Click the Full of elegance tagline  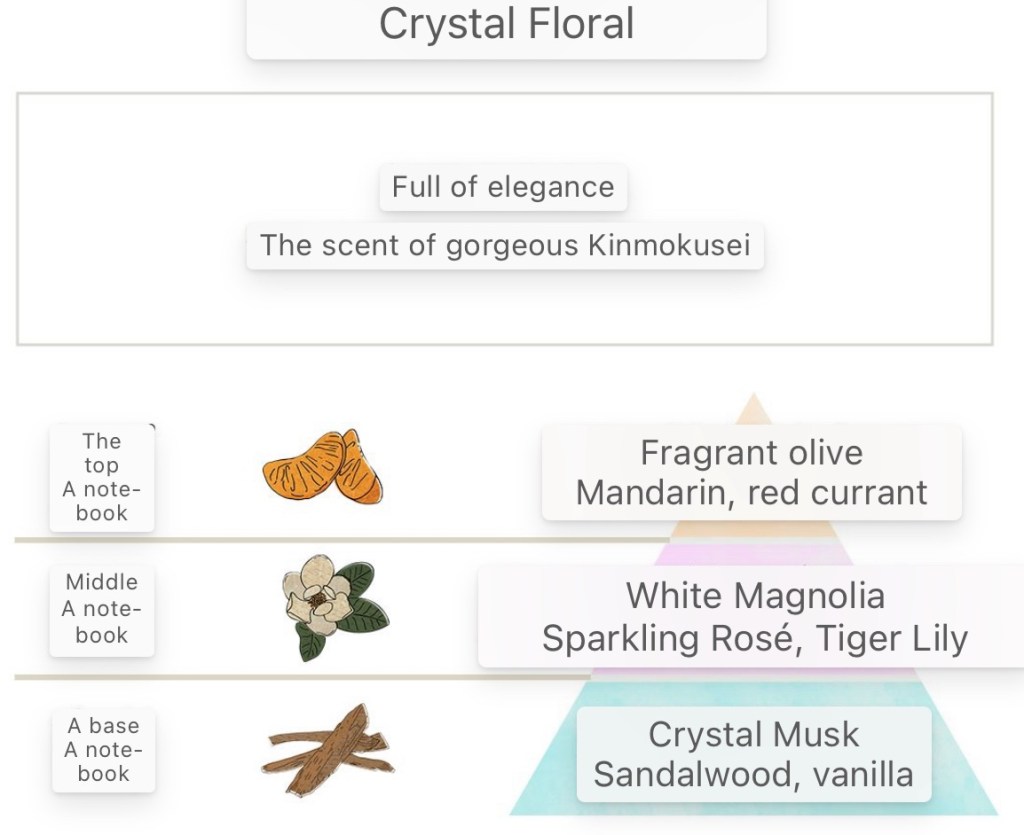(503, 187)
